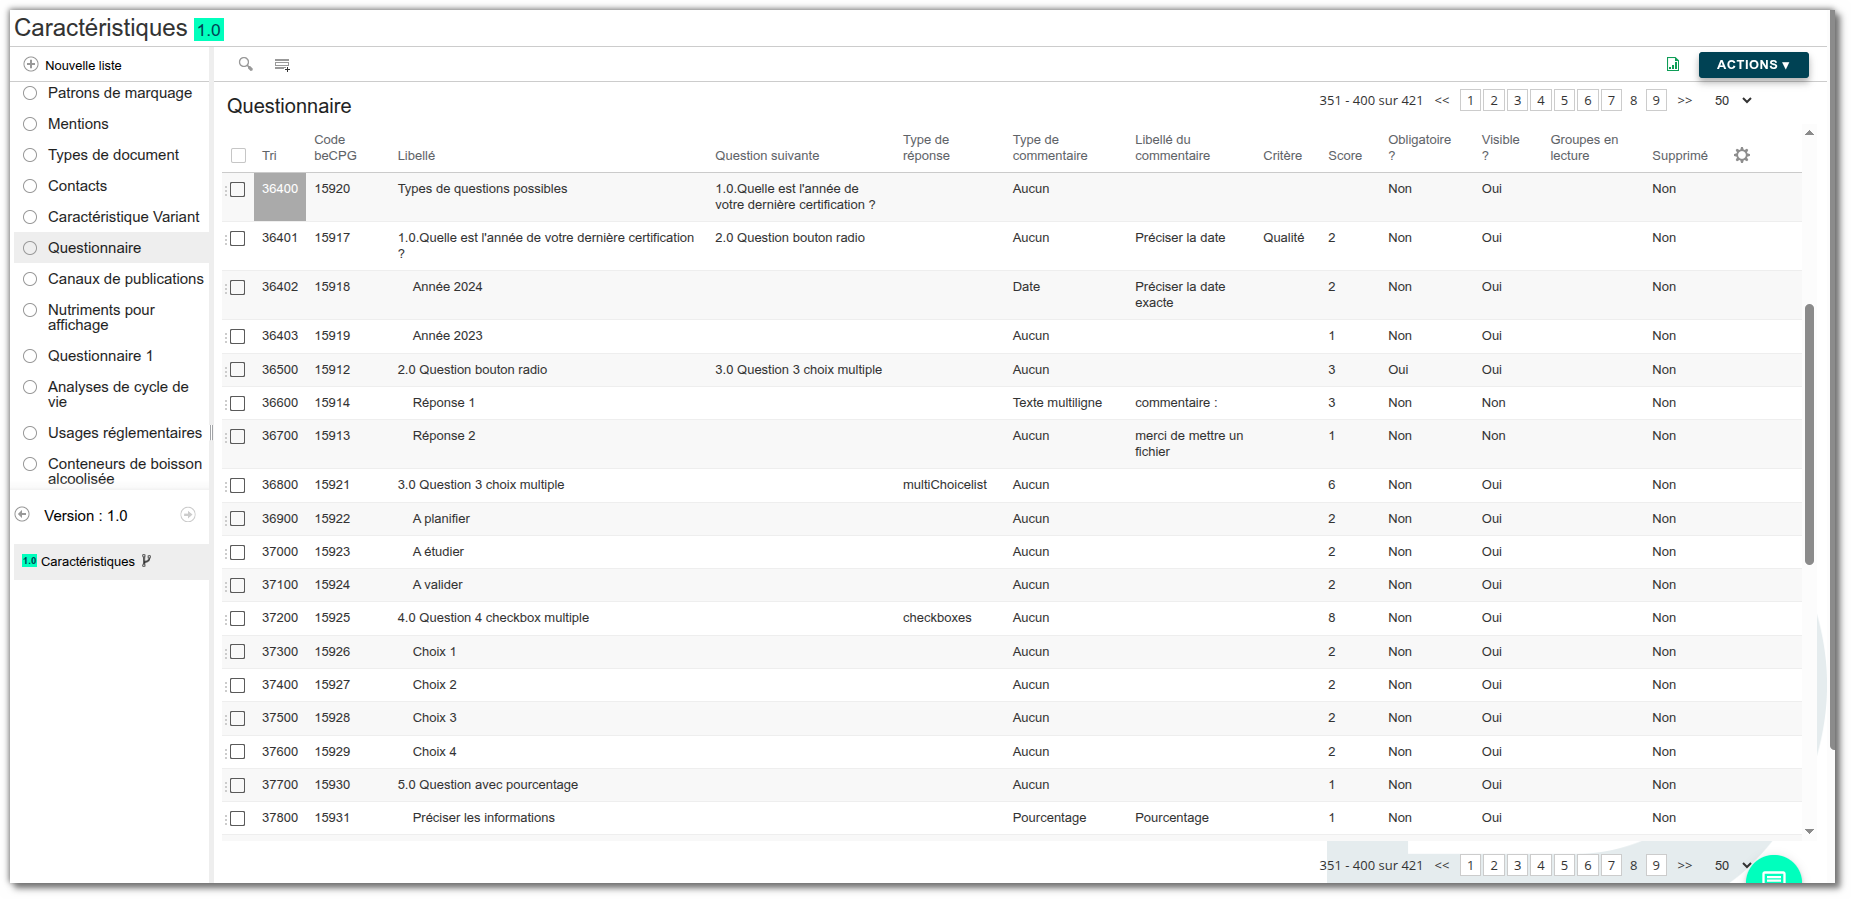Viewport: 1851px width, 899px height.
Task: Sort by the Libellé column header
Action: tap(416, 156)
